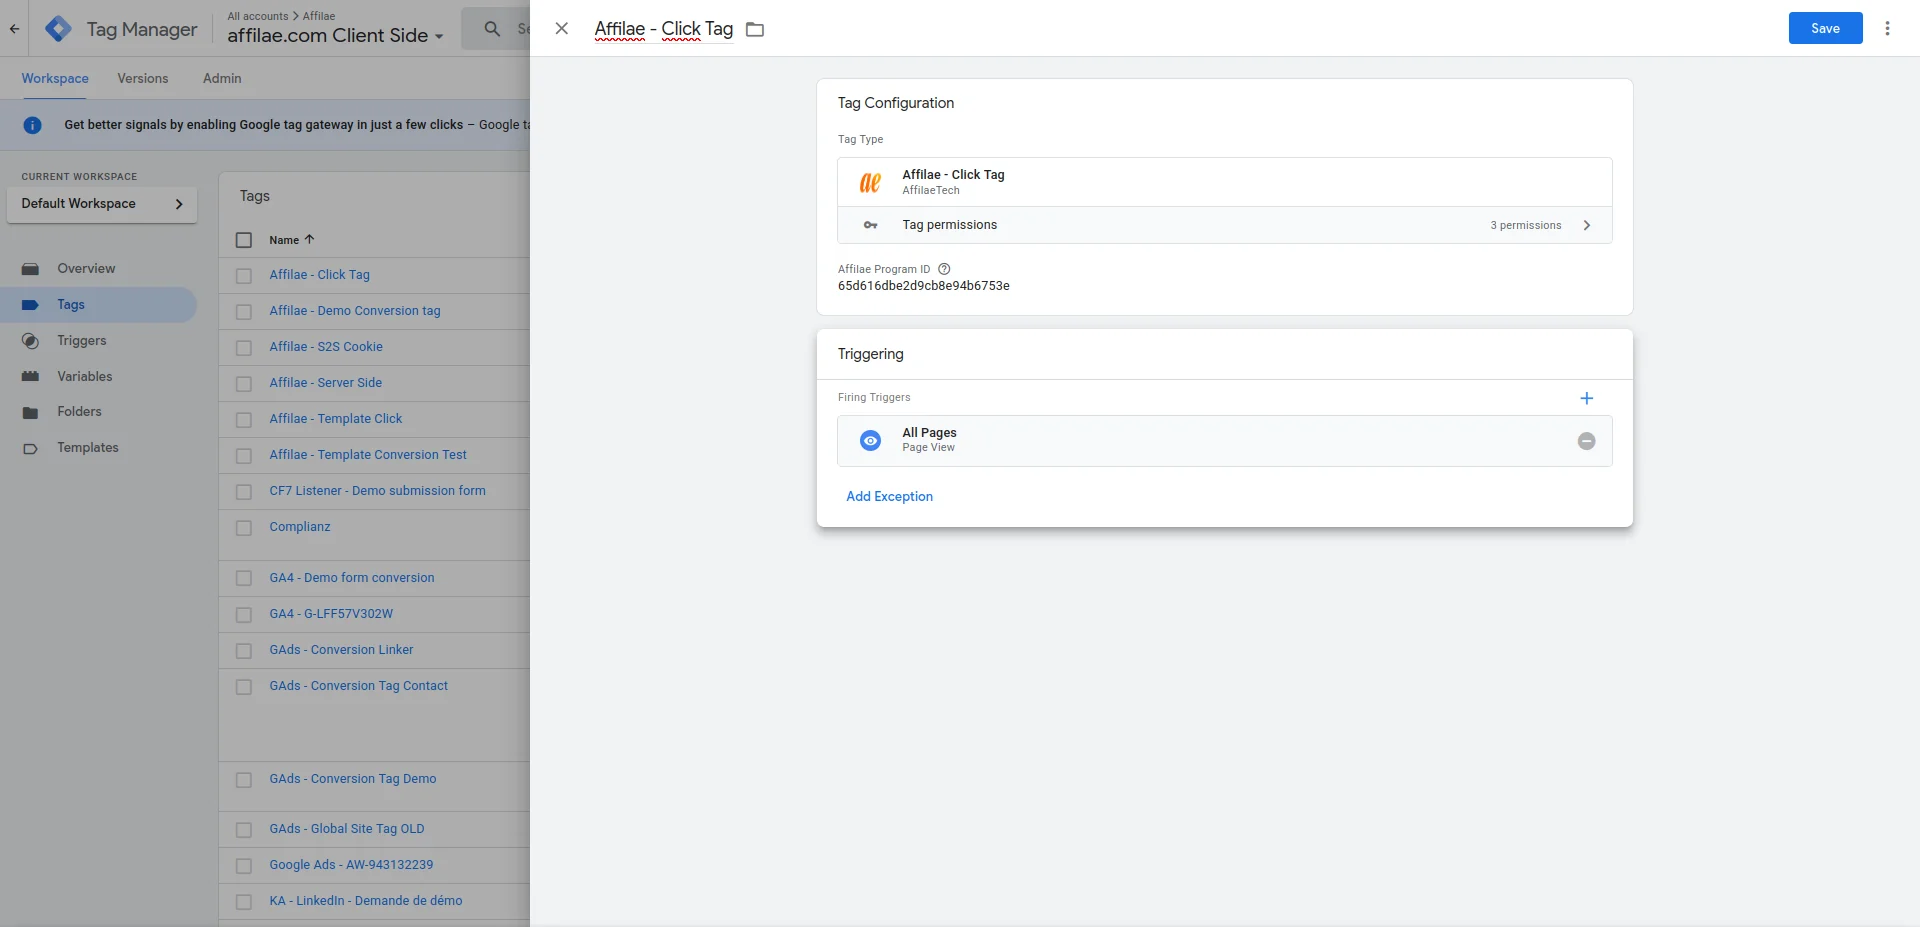This screenshot has height=927, width=1920.
Task: Click the Tag Manager logo
Action: click(x=58, y=29)
